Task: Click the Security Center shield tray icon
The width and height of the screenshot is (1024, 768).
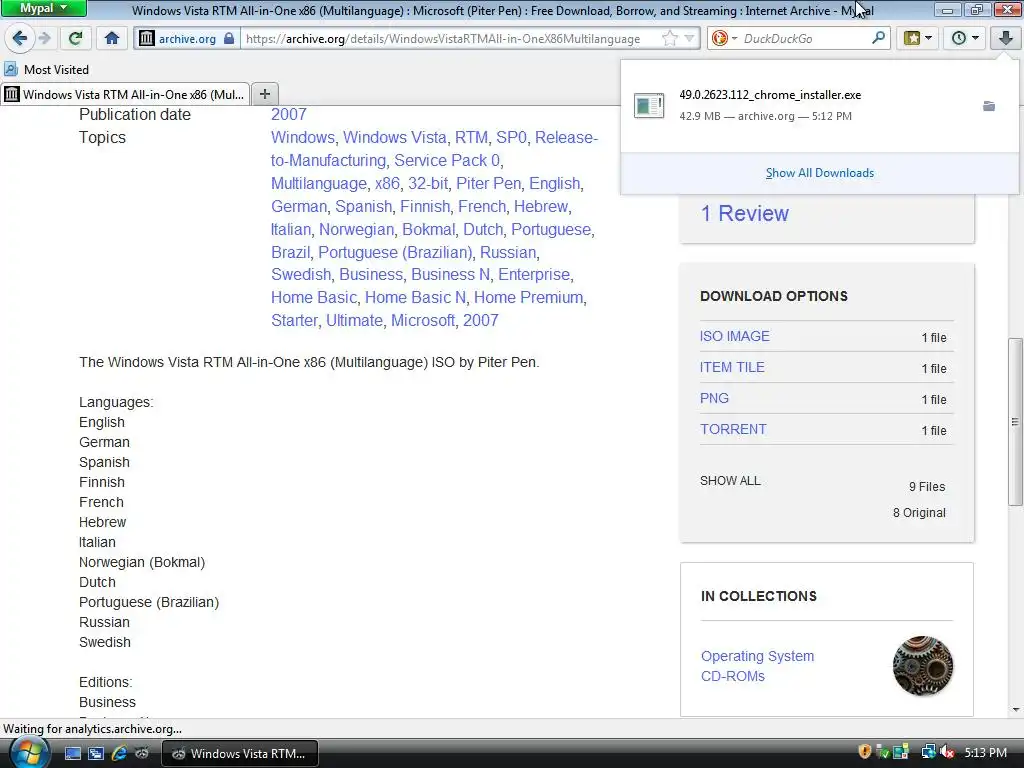Action: pos(865,752)
